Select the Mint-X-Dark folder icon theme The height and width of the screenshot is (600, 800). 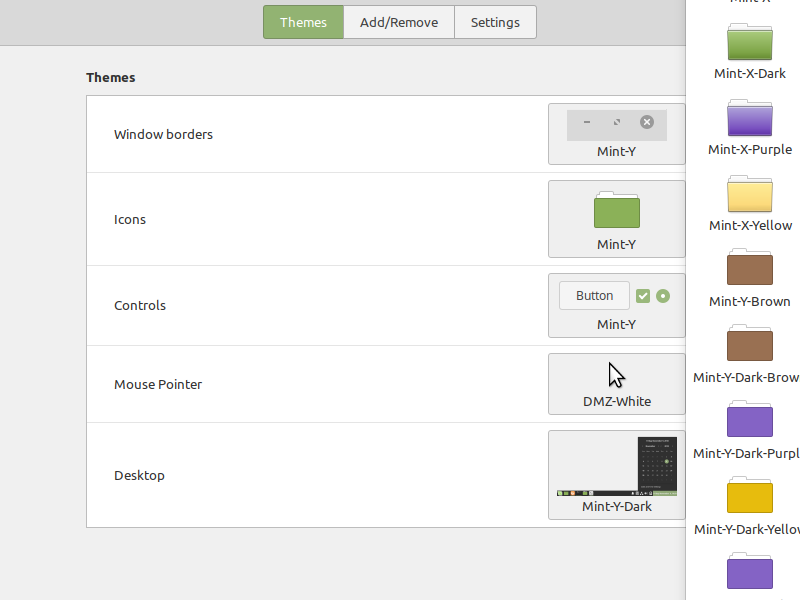748,44
